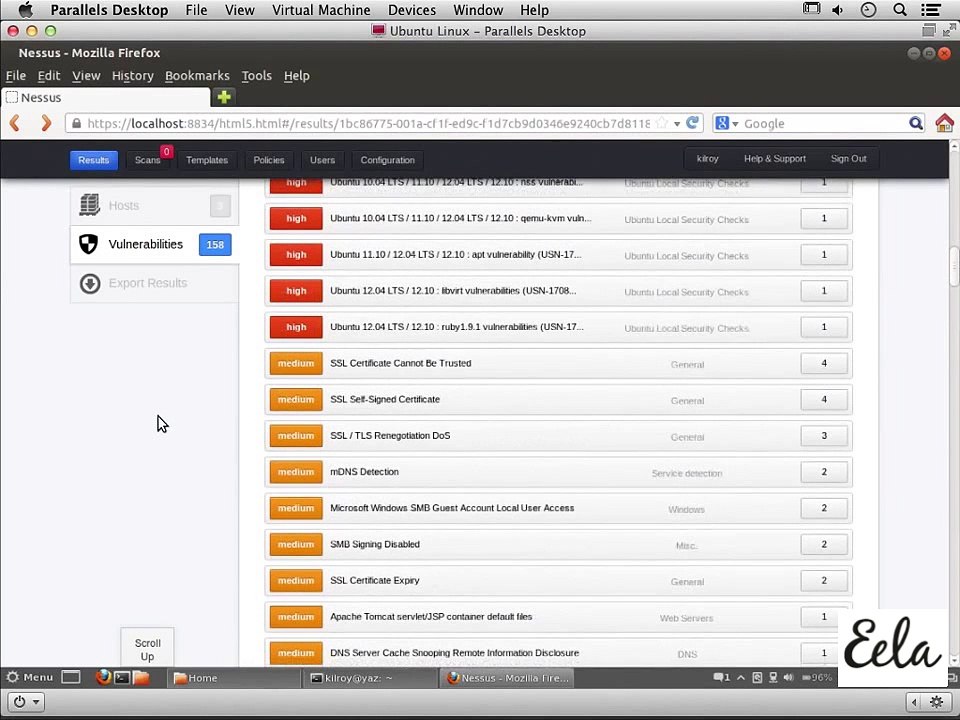The height and width of the screenshot is (720, 960).
Task: Click the network tray icon
Action: point(773,677)
